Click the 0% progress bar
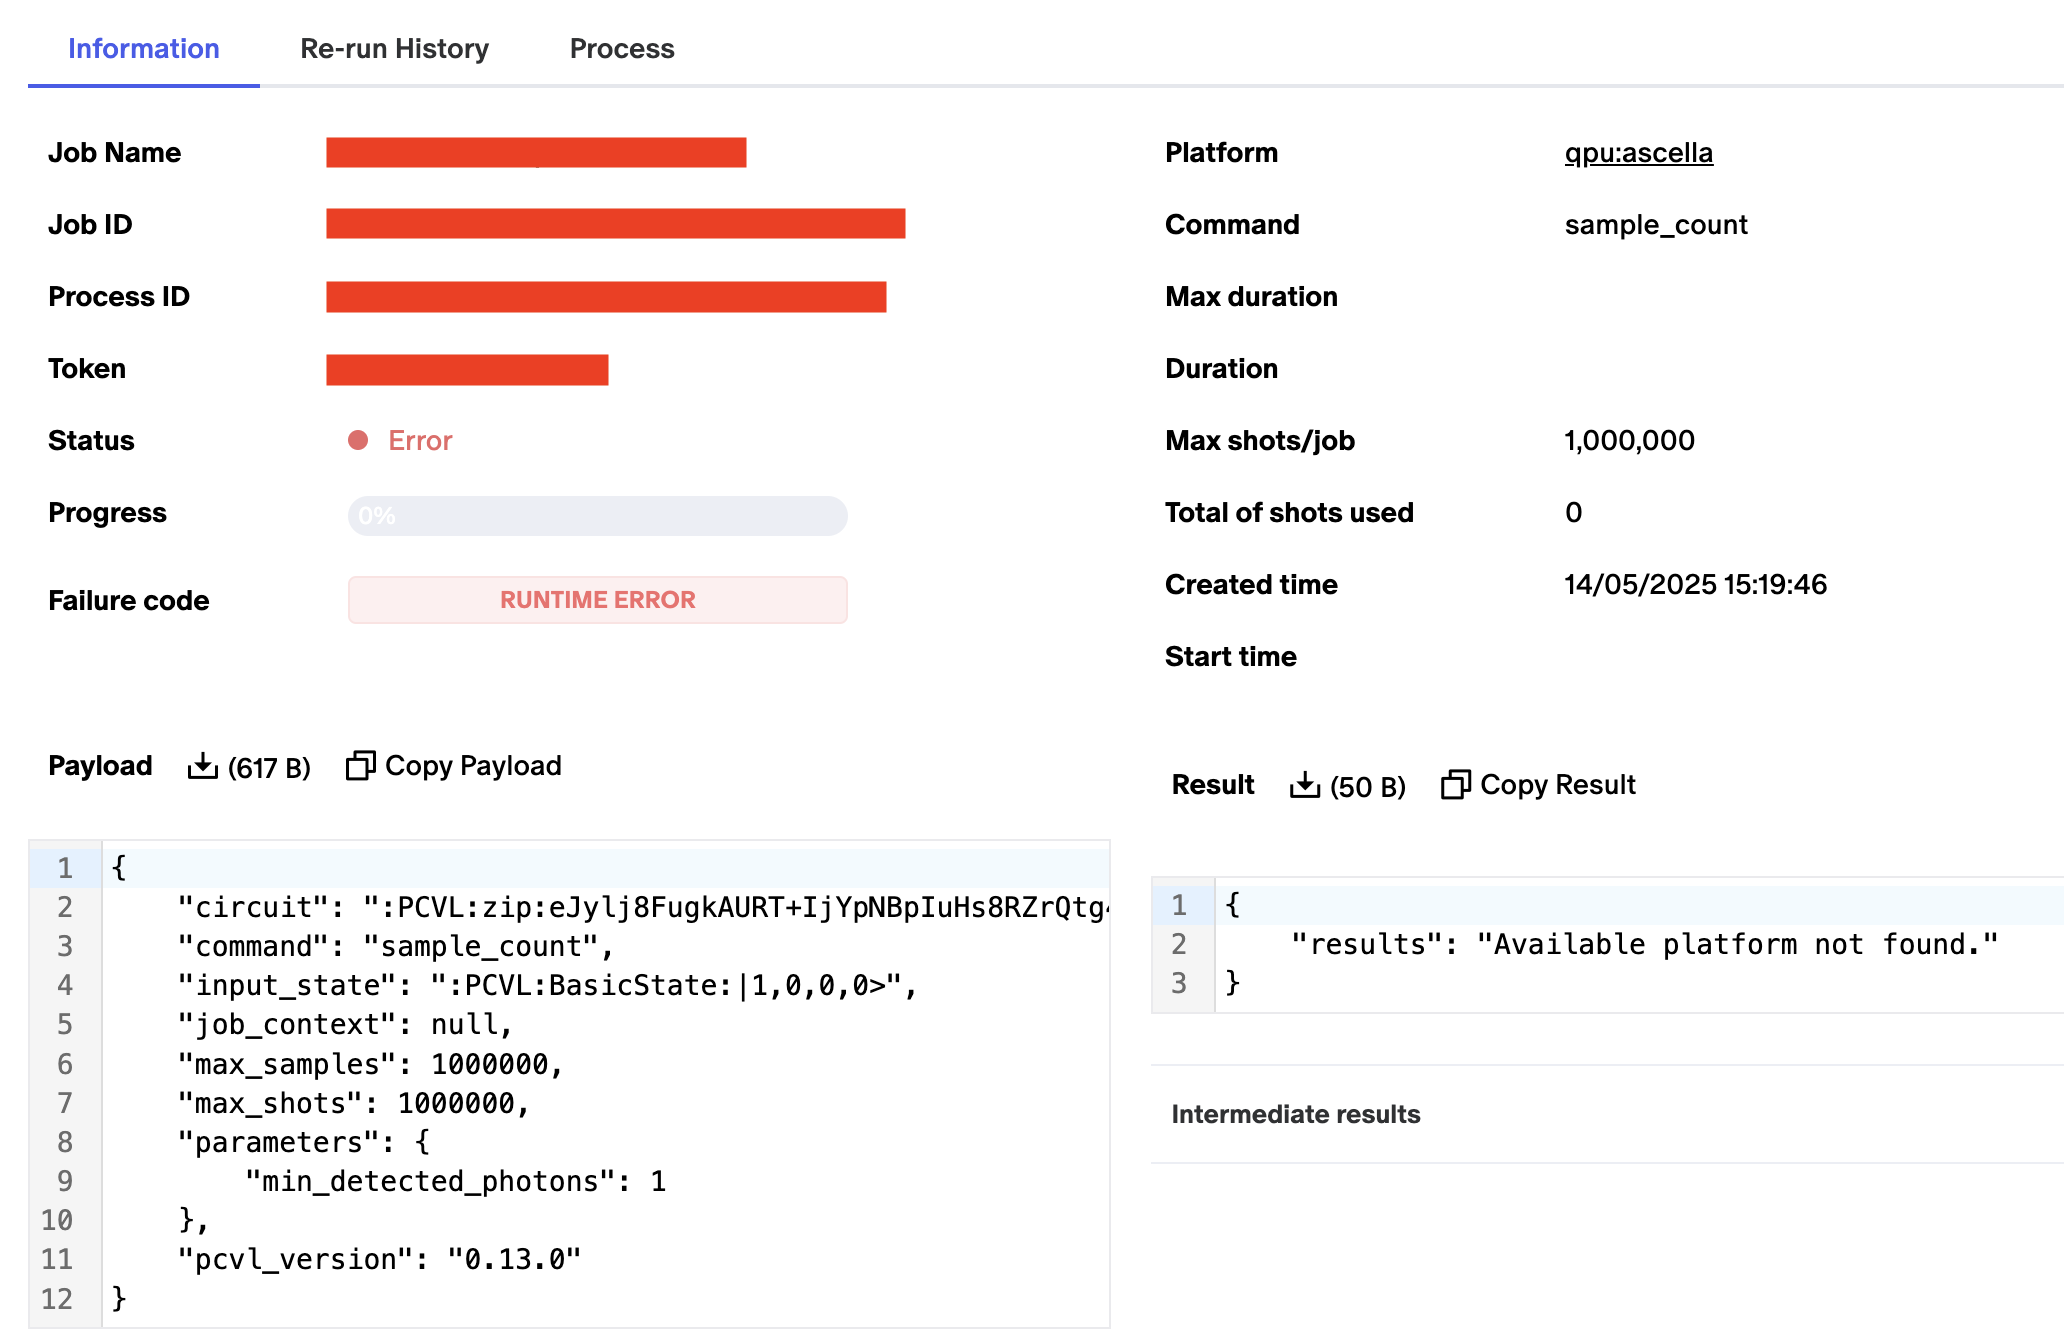 (598, 516)
